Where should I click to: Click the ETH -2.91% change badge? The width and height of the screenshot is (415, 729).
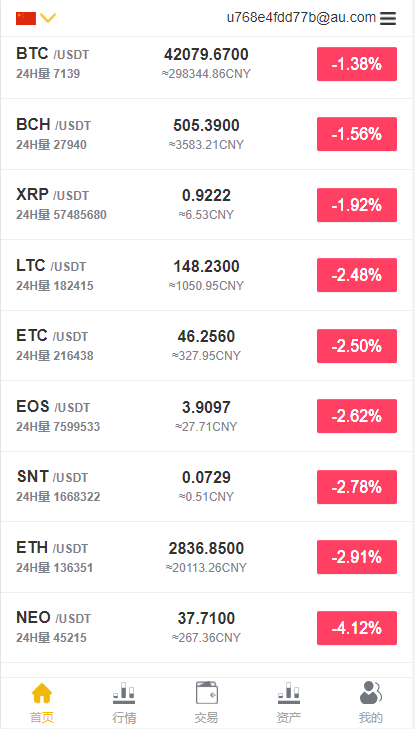coord(357,557)
